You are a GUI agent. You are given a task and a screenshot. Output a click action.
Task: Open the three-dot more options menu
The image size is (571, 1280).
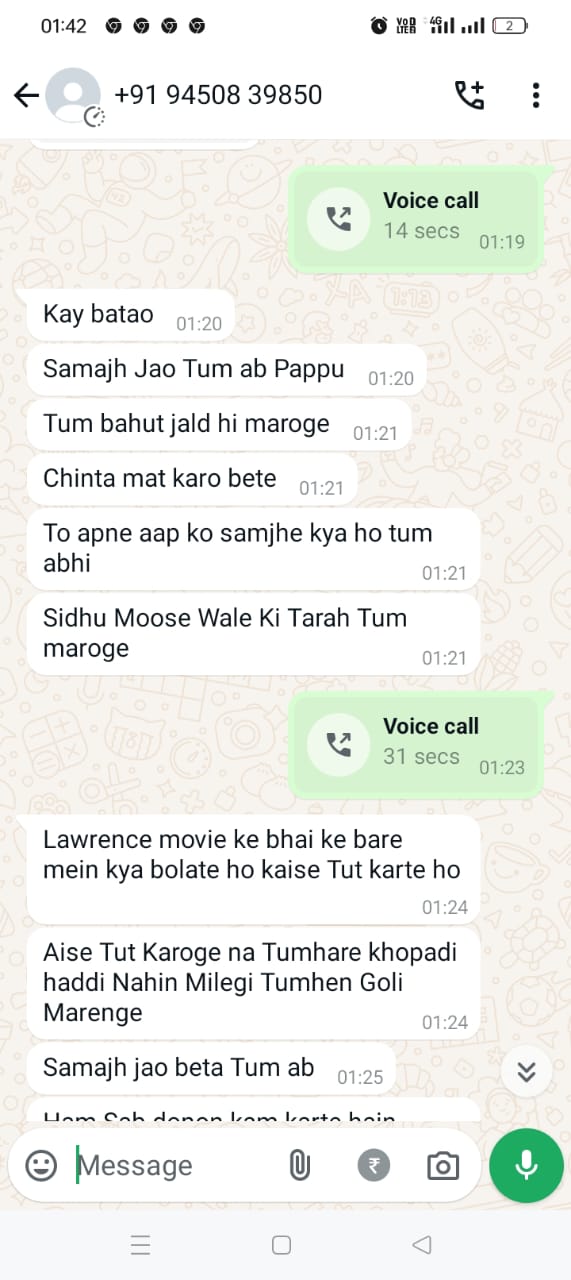click(536, 96)
